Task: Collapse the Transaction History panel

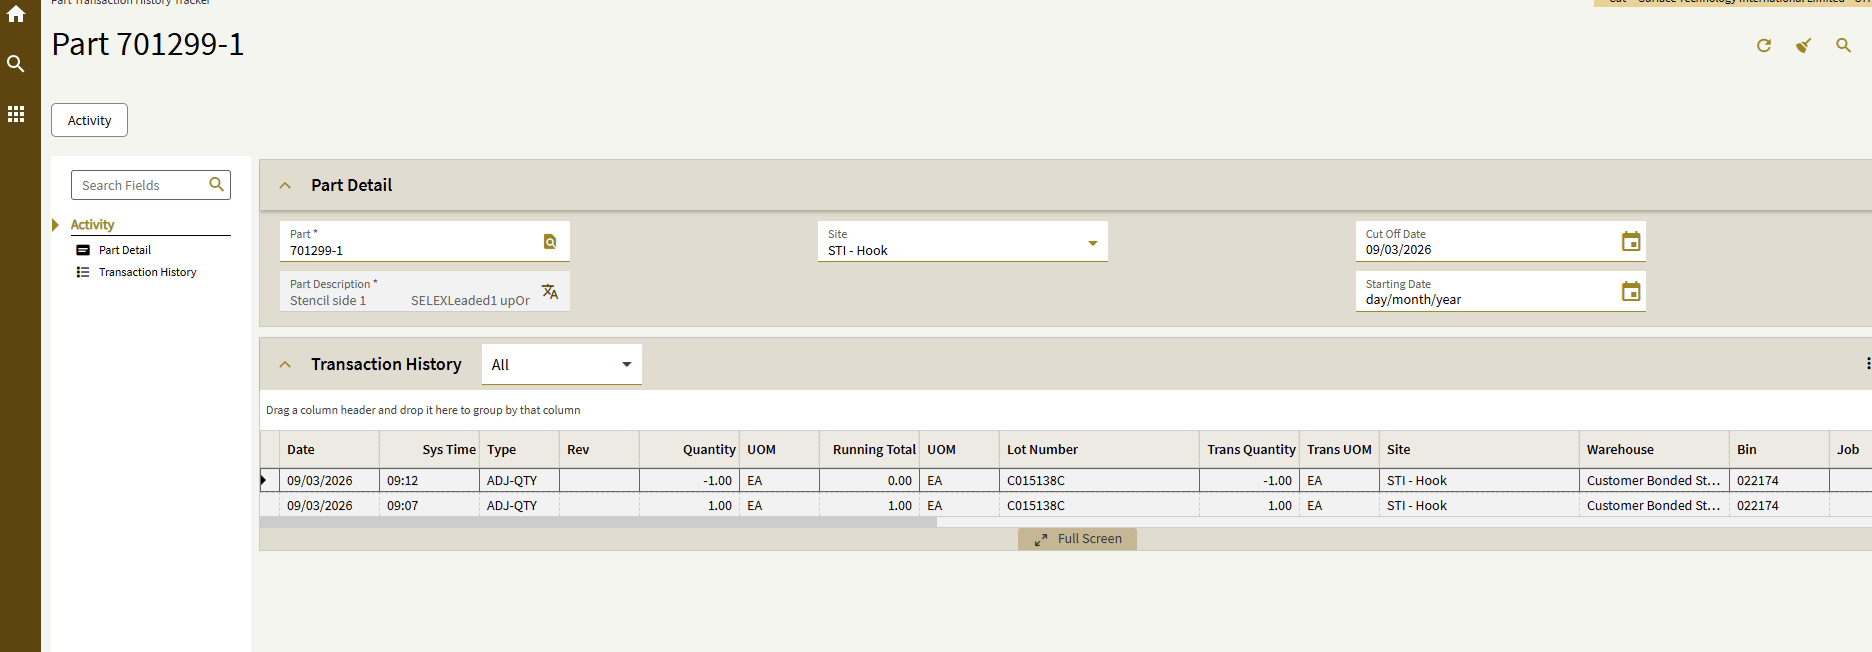Action: (285, 364)
